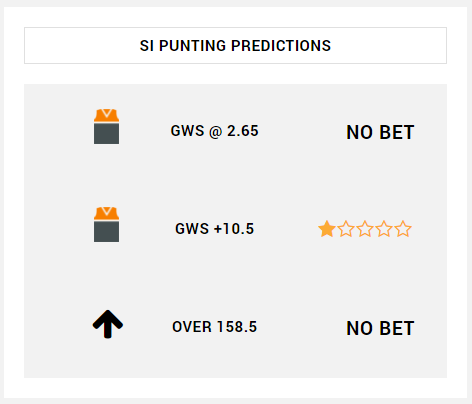Image resolution: width=472 pixels, height=404 pixels.
Task: Click the fifth empty star rating
Action: [x=403, y=229]
